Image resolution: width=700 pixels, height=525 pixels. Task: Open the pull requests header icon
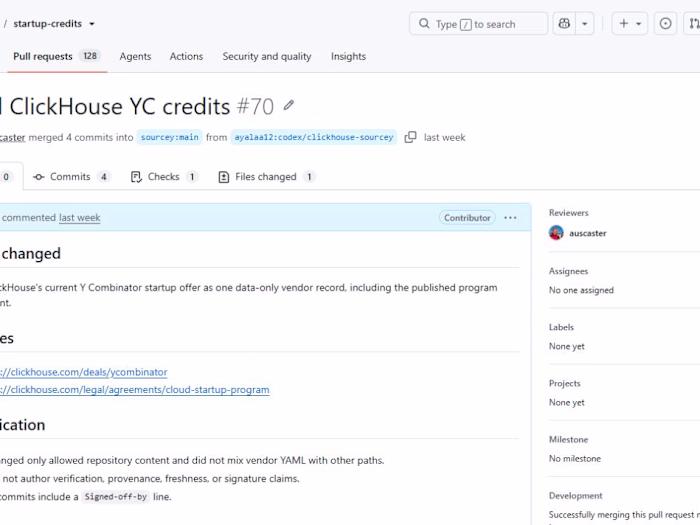[694, 24]
